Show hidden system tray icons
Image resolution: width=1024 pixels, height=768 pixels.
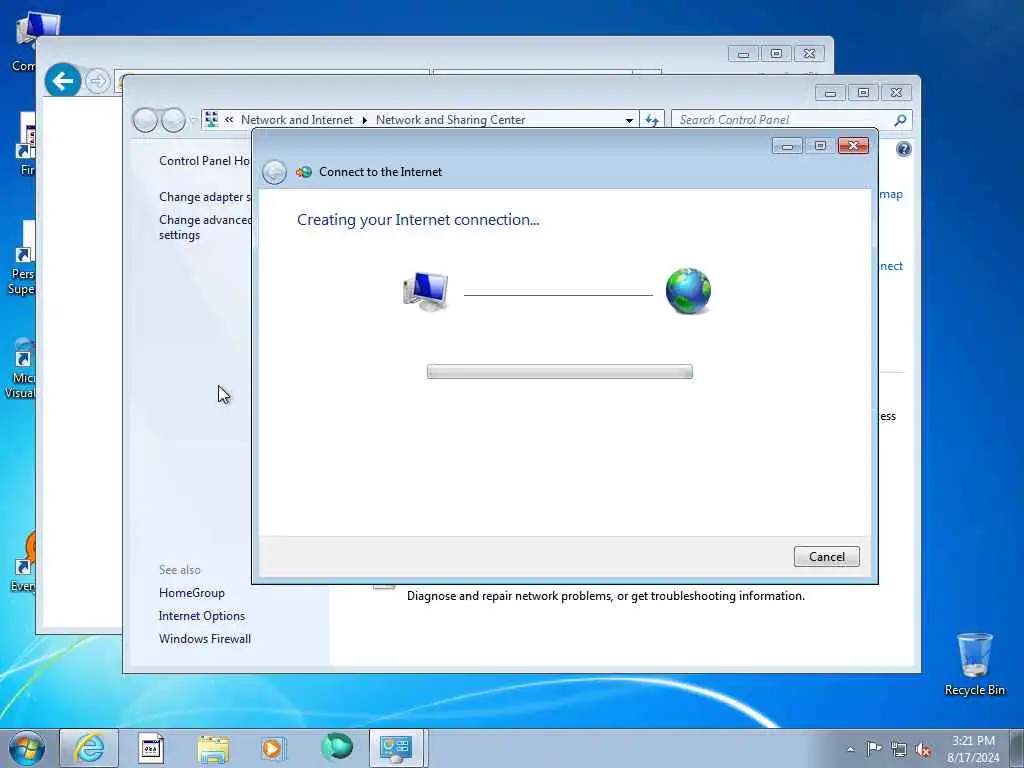[850, 749]
